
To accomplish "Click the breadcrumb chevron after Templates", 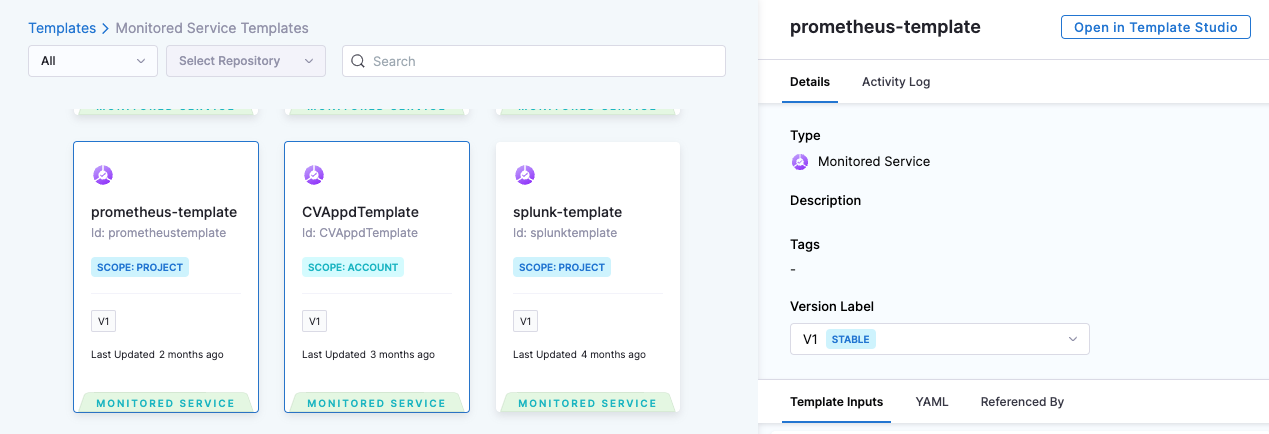I will (x=105, y=28).
